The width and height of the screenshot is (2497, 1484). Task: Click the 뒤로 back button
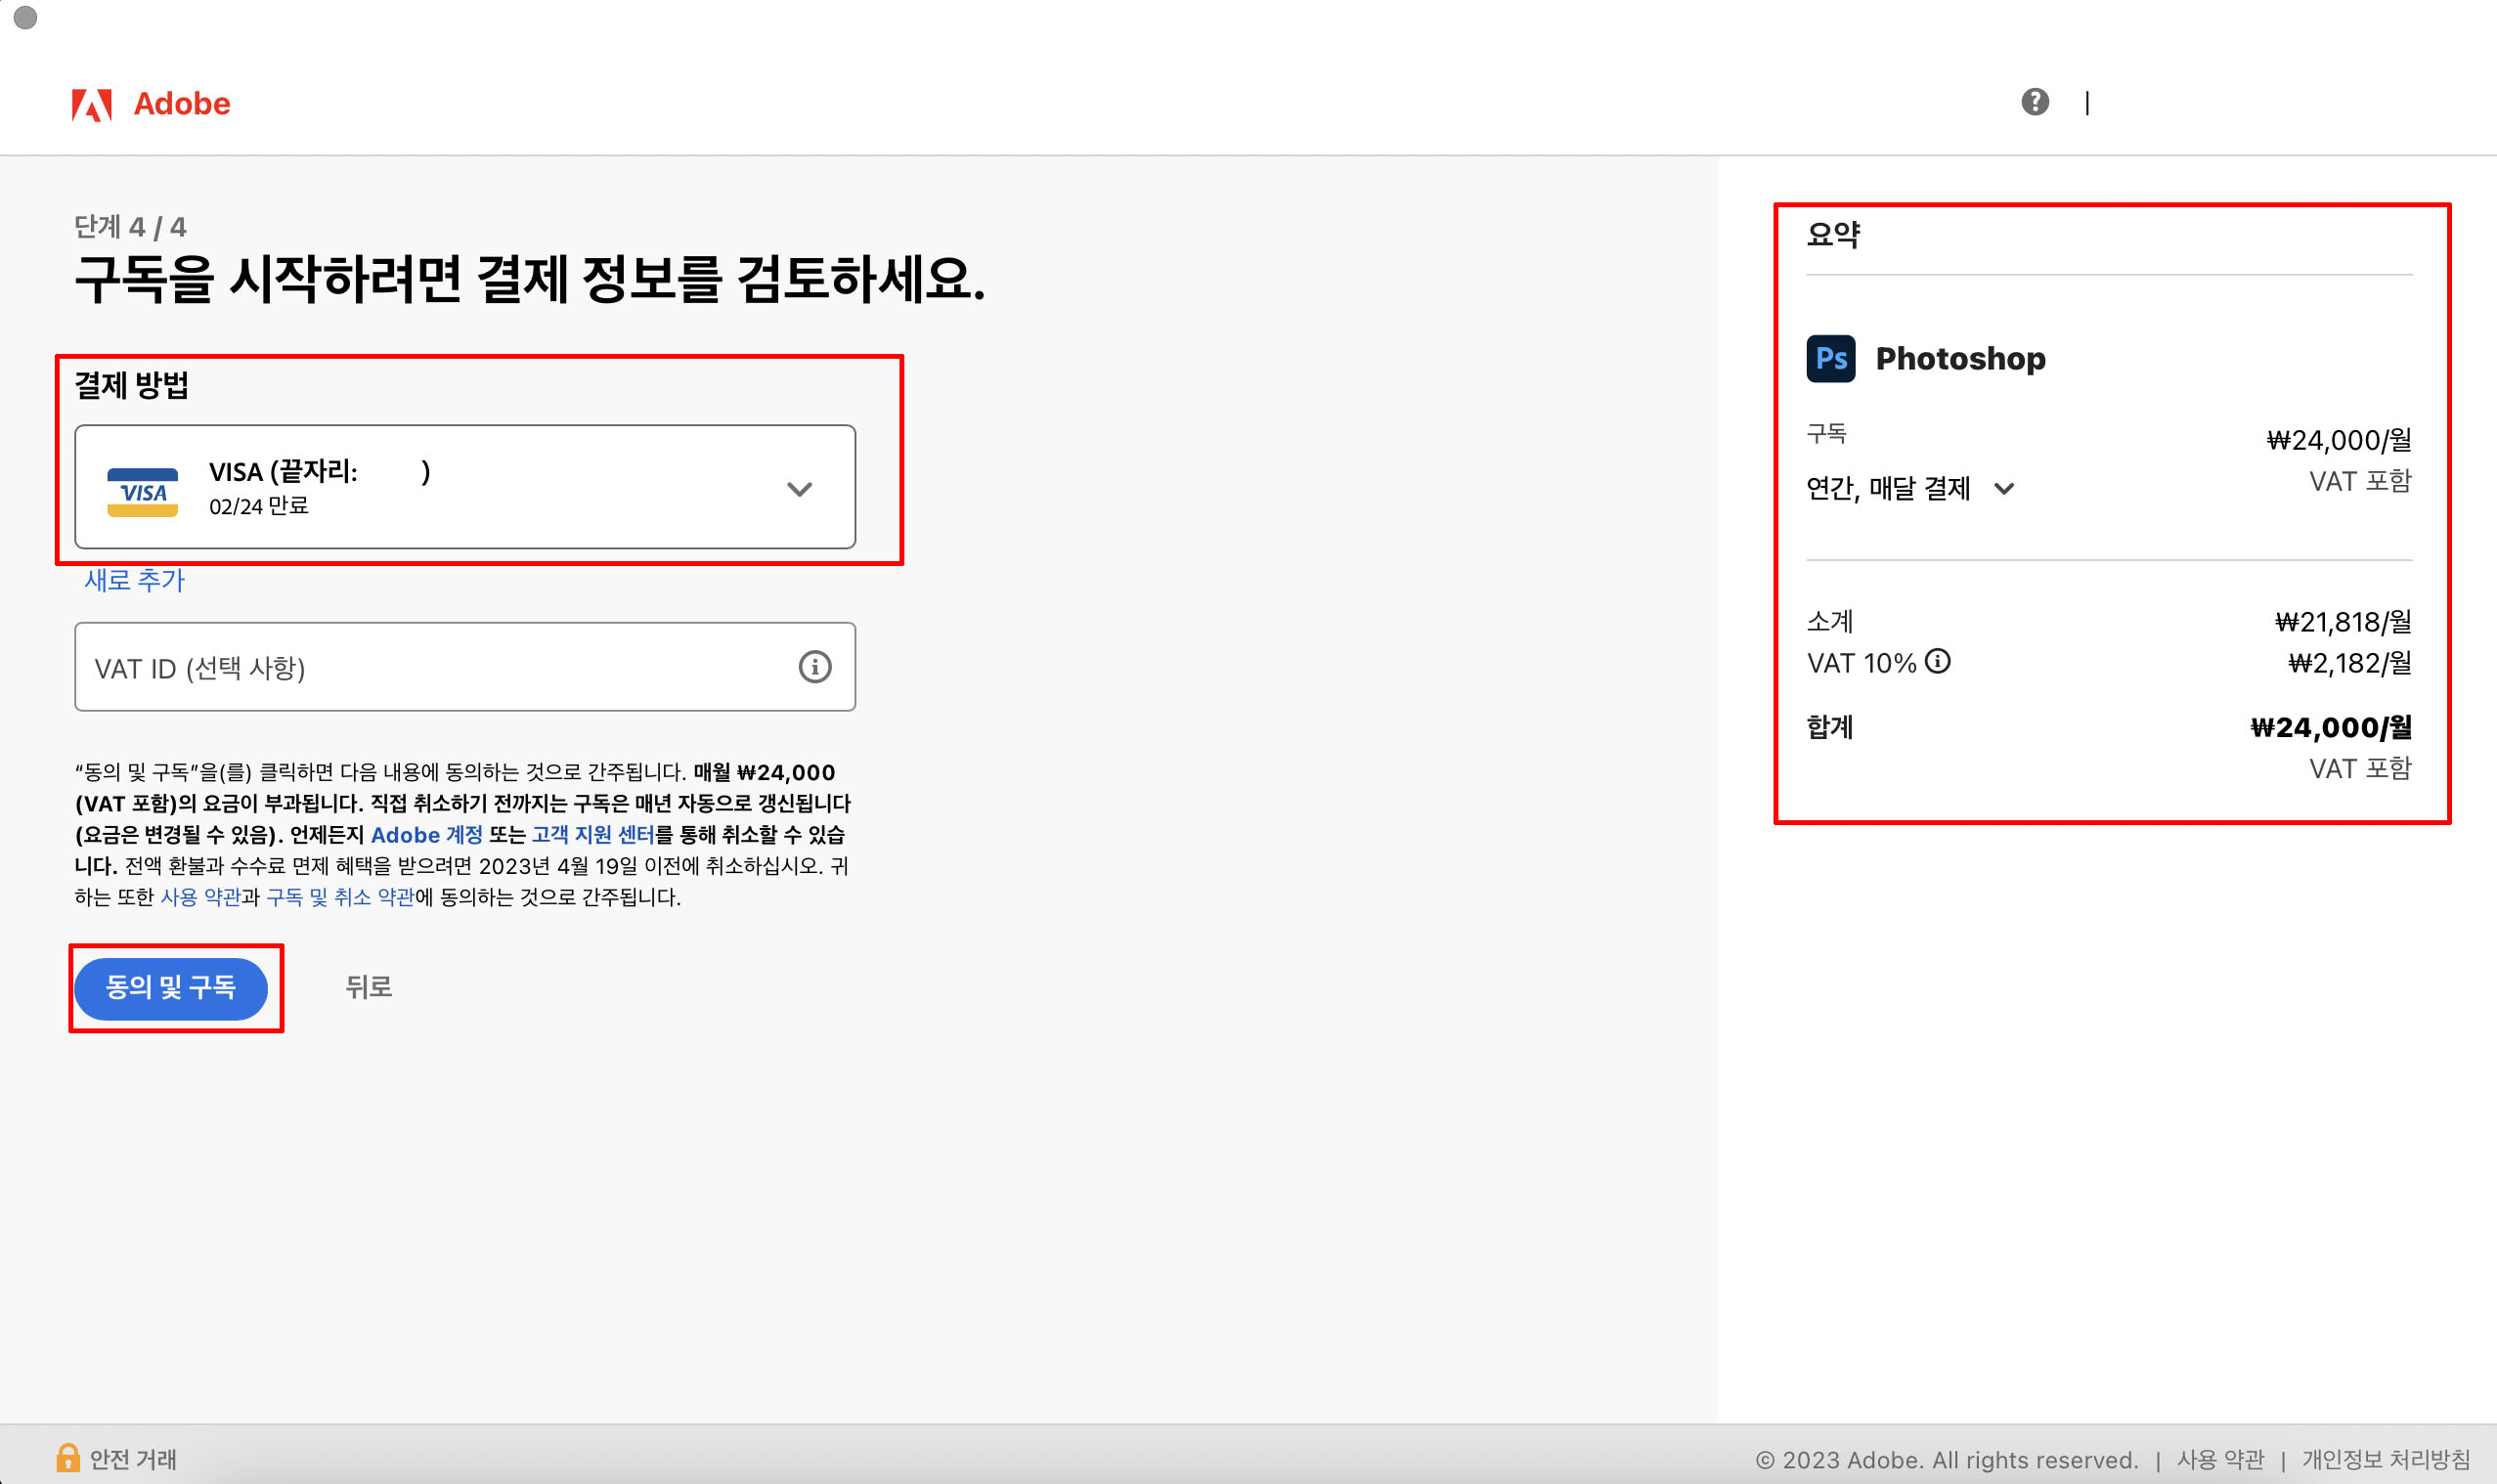[368, 988]
